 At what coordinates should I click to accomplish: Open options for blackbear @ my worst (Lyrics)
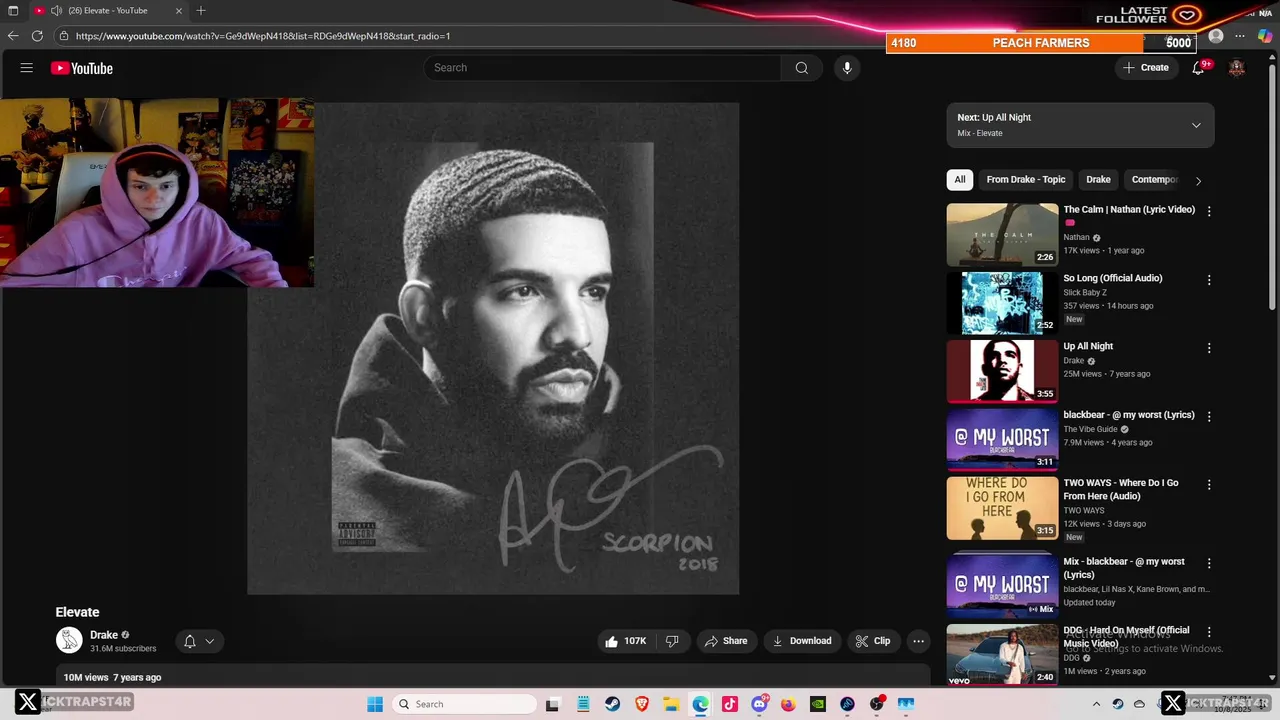point(1209,416)
